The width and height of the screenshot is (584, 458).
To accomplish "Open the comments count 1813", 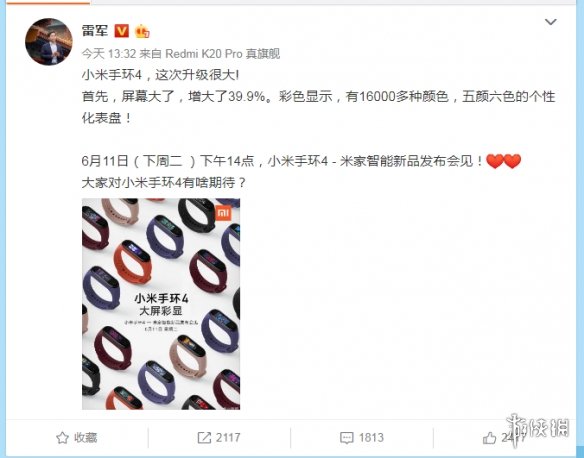I will (x=371, y=438).
